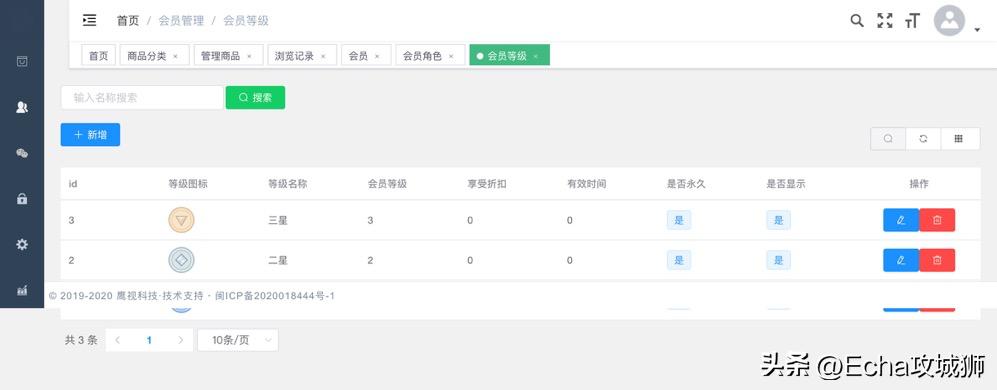The width and height of the screenshot is (997, 390).
Task: Open the font size icon in header
Action: [x=912, y=20]
